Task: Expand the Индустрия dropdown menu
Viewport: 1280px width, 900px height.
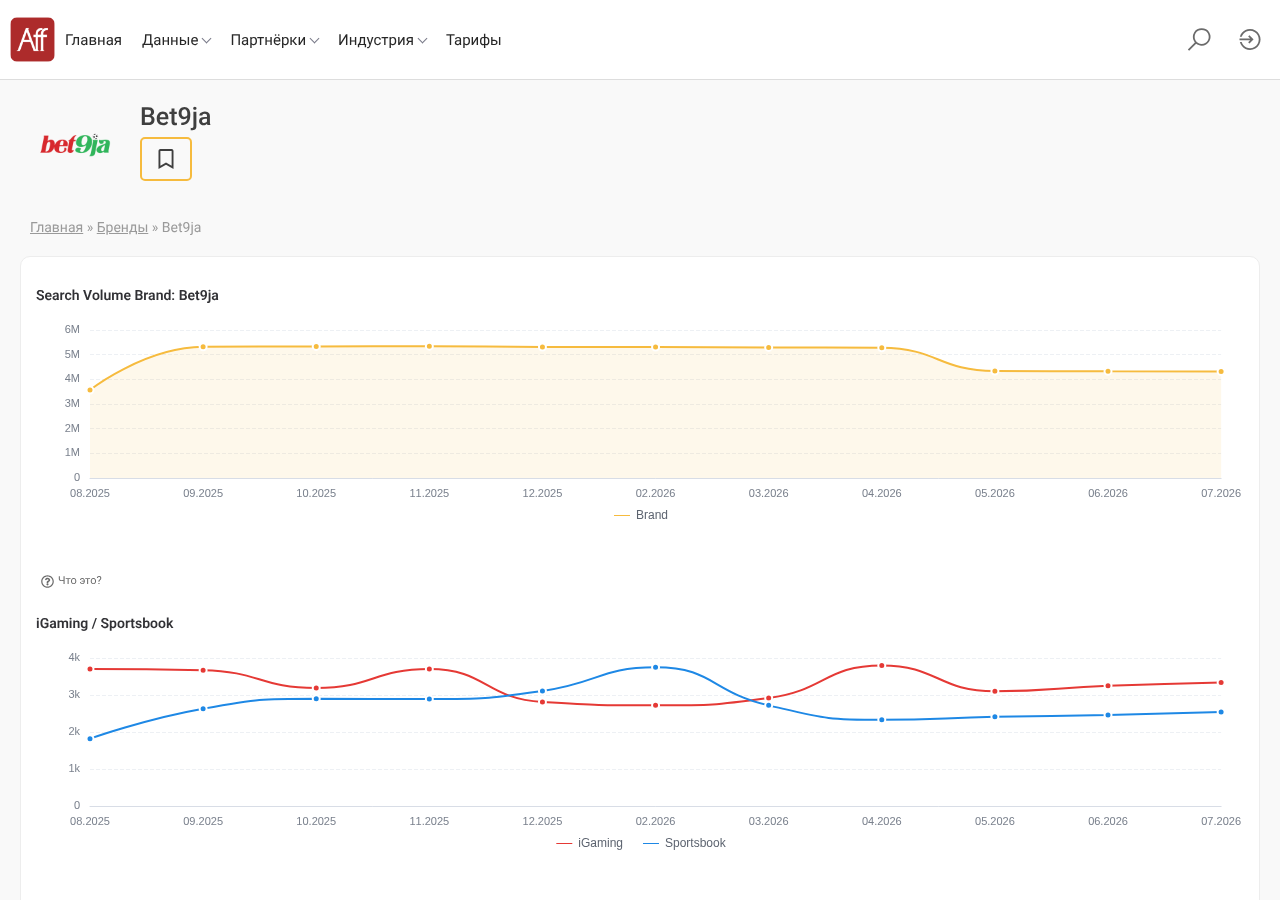Action: pos(383,40)
